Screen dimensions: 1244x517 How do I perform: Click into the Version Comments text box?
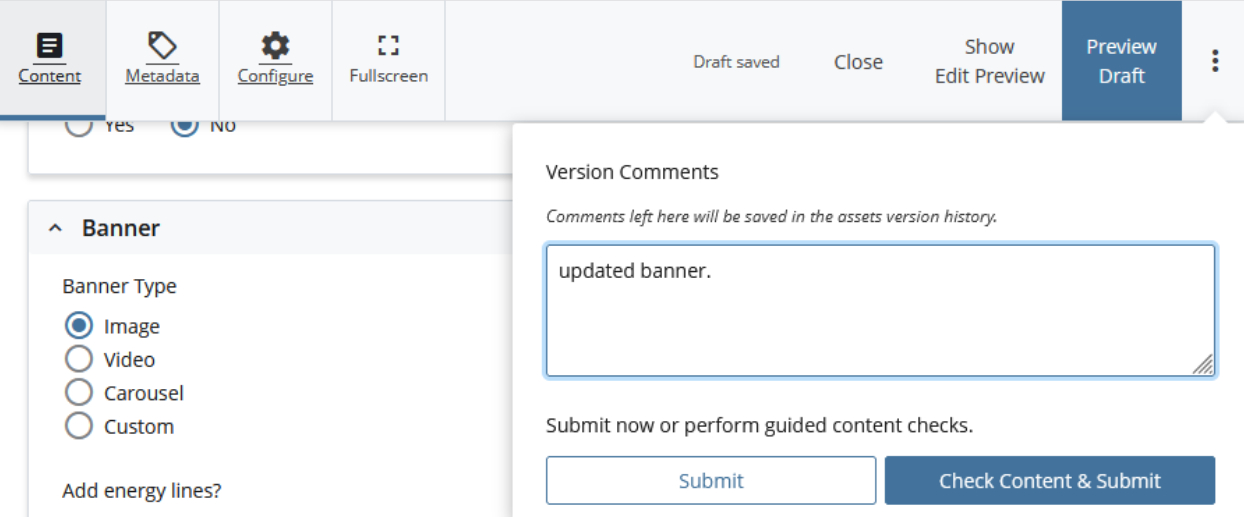coord(880,310)
